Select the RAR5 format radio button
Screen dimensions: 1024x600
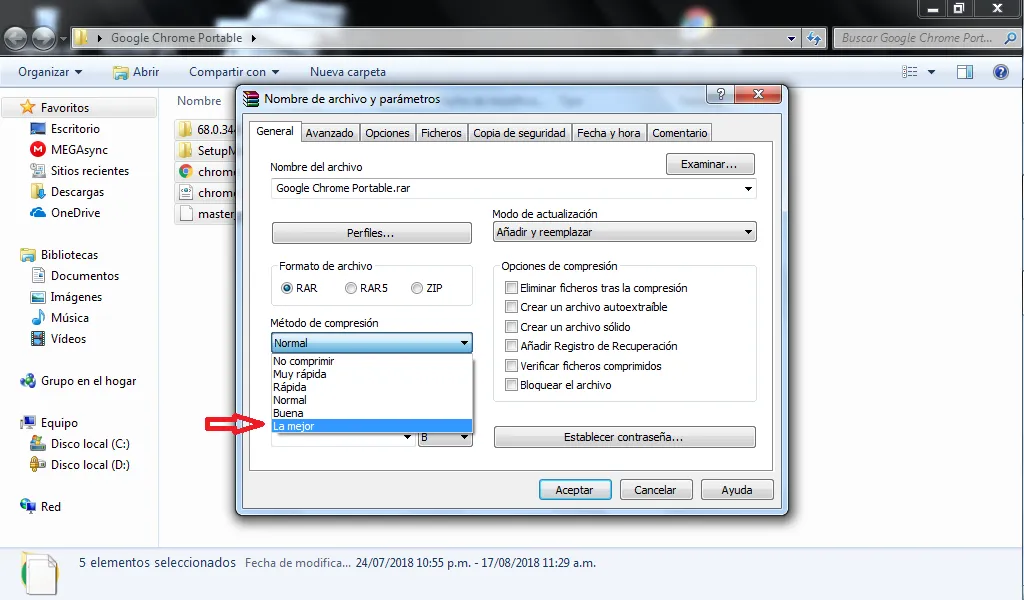[351, 288]
